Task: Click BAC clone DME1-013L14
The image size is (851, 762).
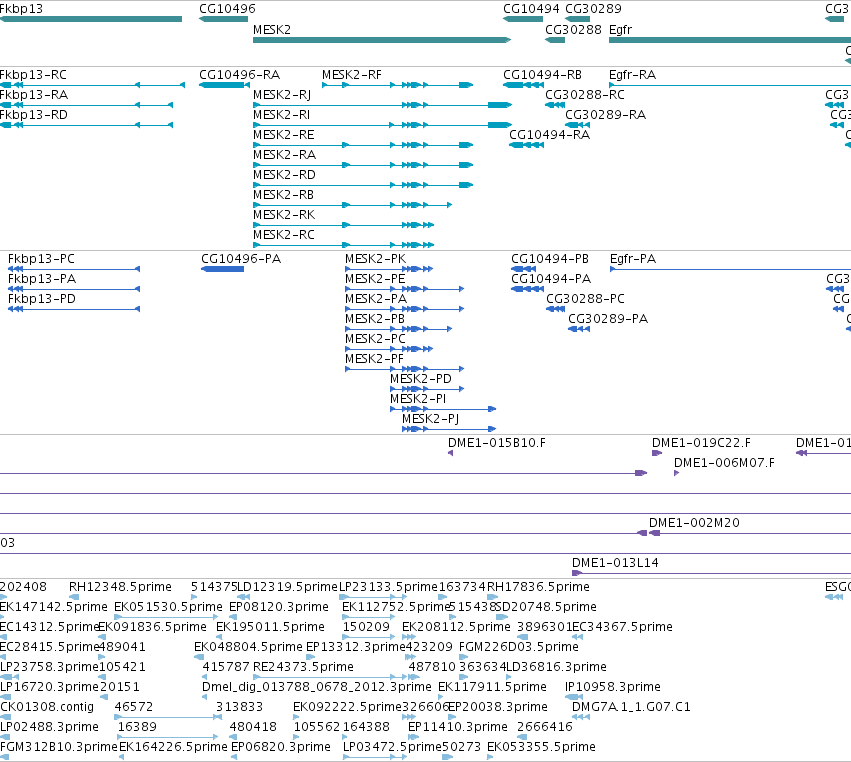Action: pos(615,563)
